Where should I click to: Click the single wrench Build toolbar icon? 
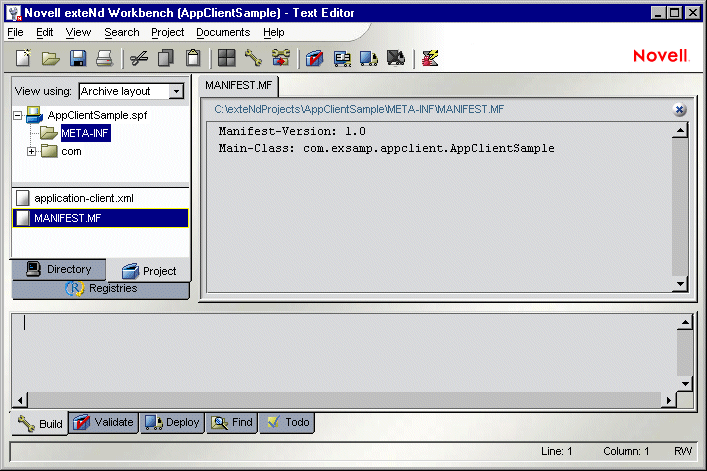click(253, 58)
